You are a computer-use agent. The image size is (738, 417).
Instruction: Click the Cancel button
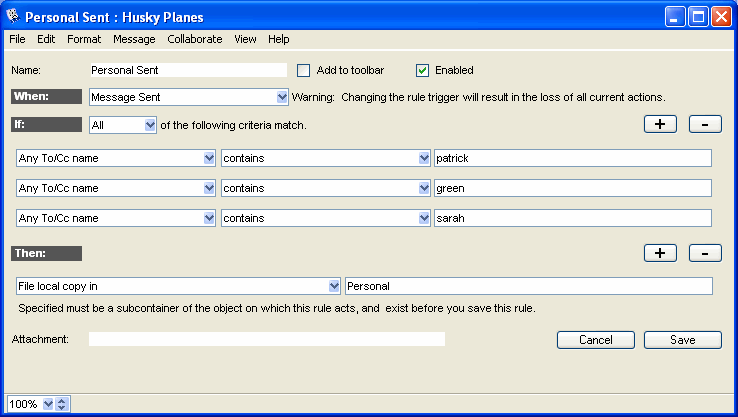pyautogui.click(x=595, y=340)
